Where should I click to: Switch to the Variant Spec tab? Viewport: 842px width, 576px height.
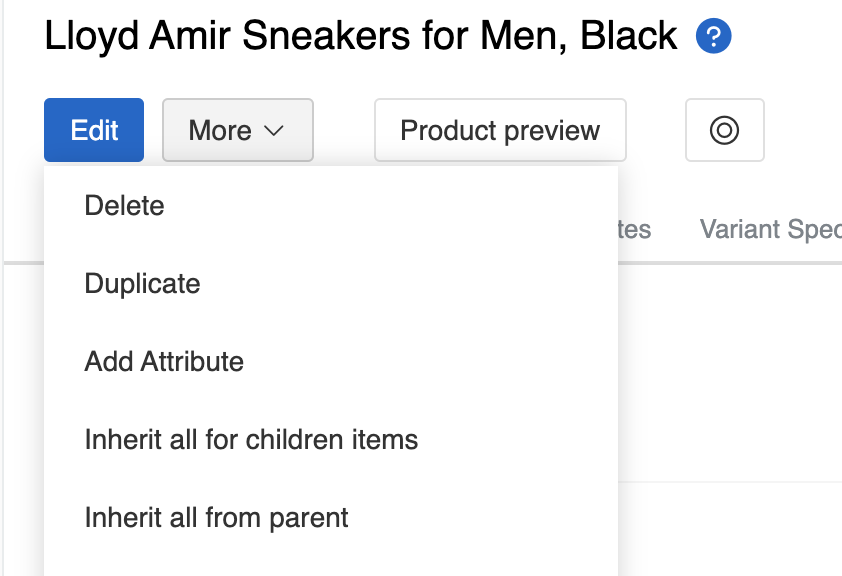pos(770,229)
